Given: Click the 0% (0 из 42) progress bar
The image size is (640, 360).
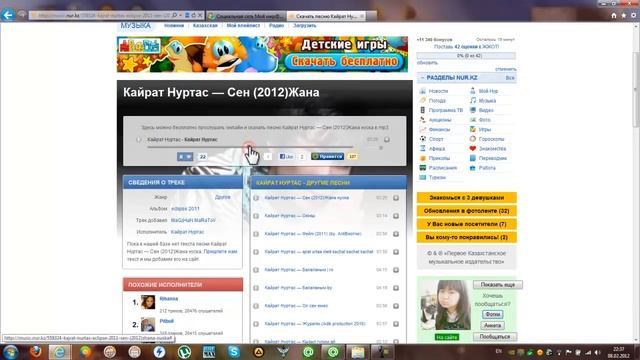Looking at the screenshot, I should [x=466, y=56].
